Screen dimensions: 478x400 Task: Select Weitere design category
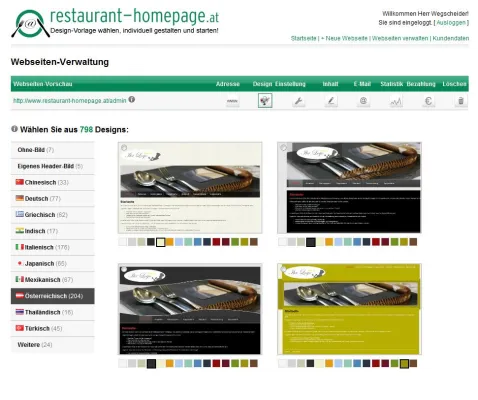pyautogui.click(x=53, y=345)
